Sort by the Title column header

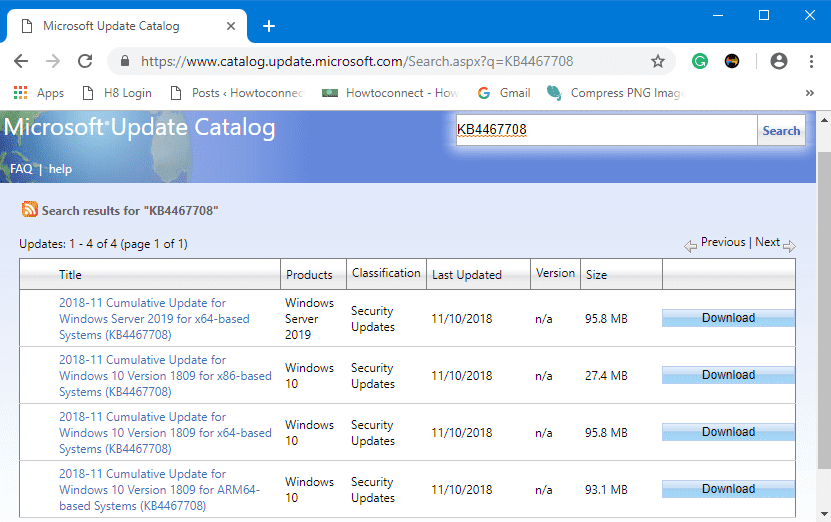[70, 275]
